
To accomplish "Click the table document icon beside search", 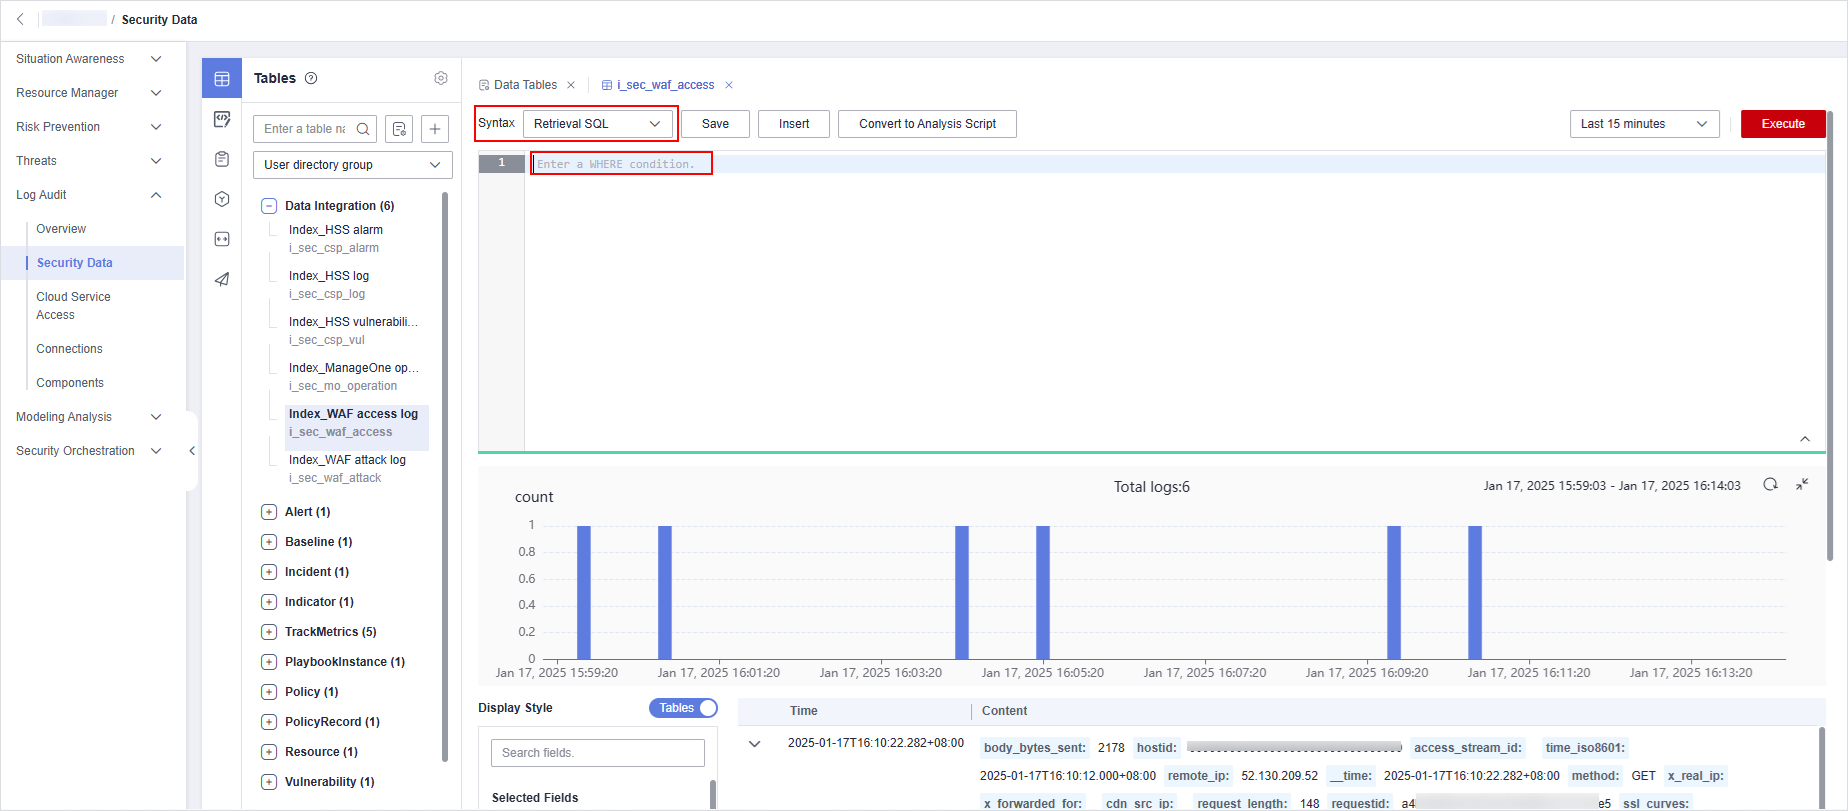I will point(399,129).
